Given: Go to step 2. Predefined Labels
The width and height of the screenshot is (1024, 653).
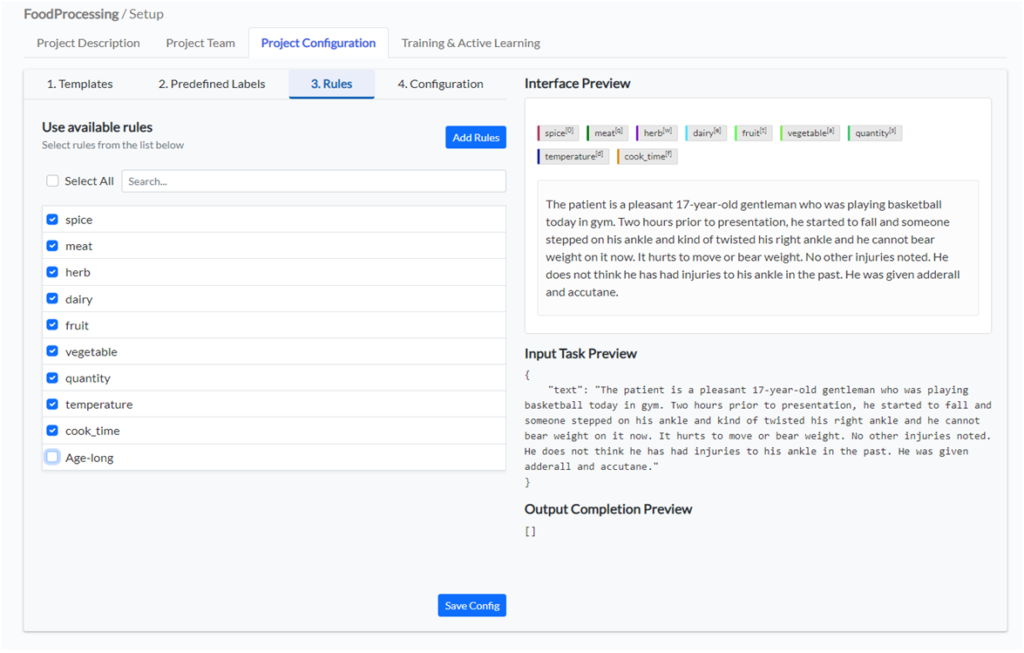Looking at the screenshot, I should point(212,84).
